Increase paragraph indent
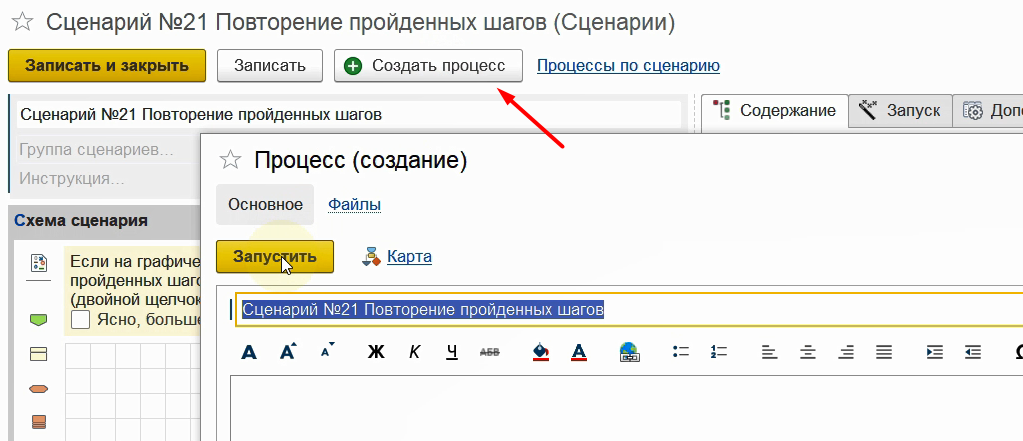Viewport: 1023px width, 441px height. 934,352
